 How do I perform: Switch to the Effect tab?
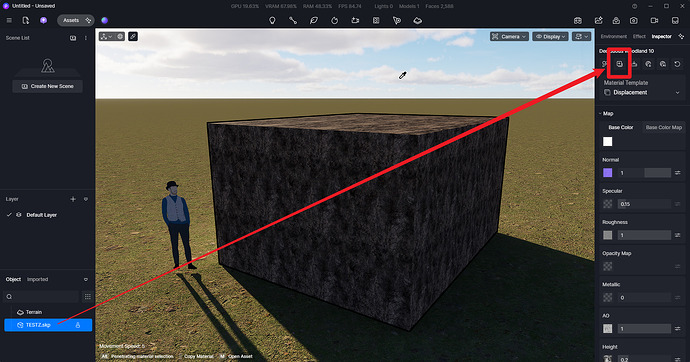[x=639, y=37]
